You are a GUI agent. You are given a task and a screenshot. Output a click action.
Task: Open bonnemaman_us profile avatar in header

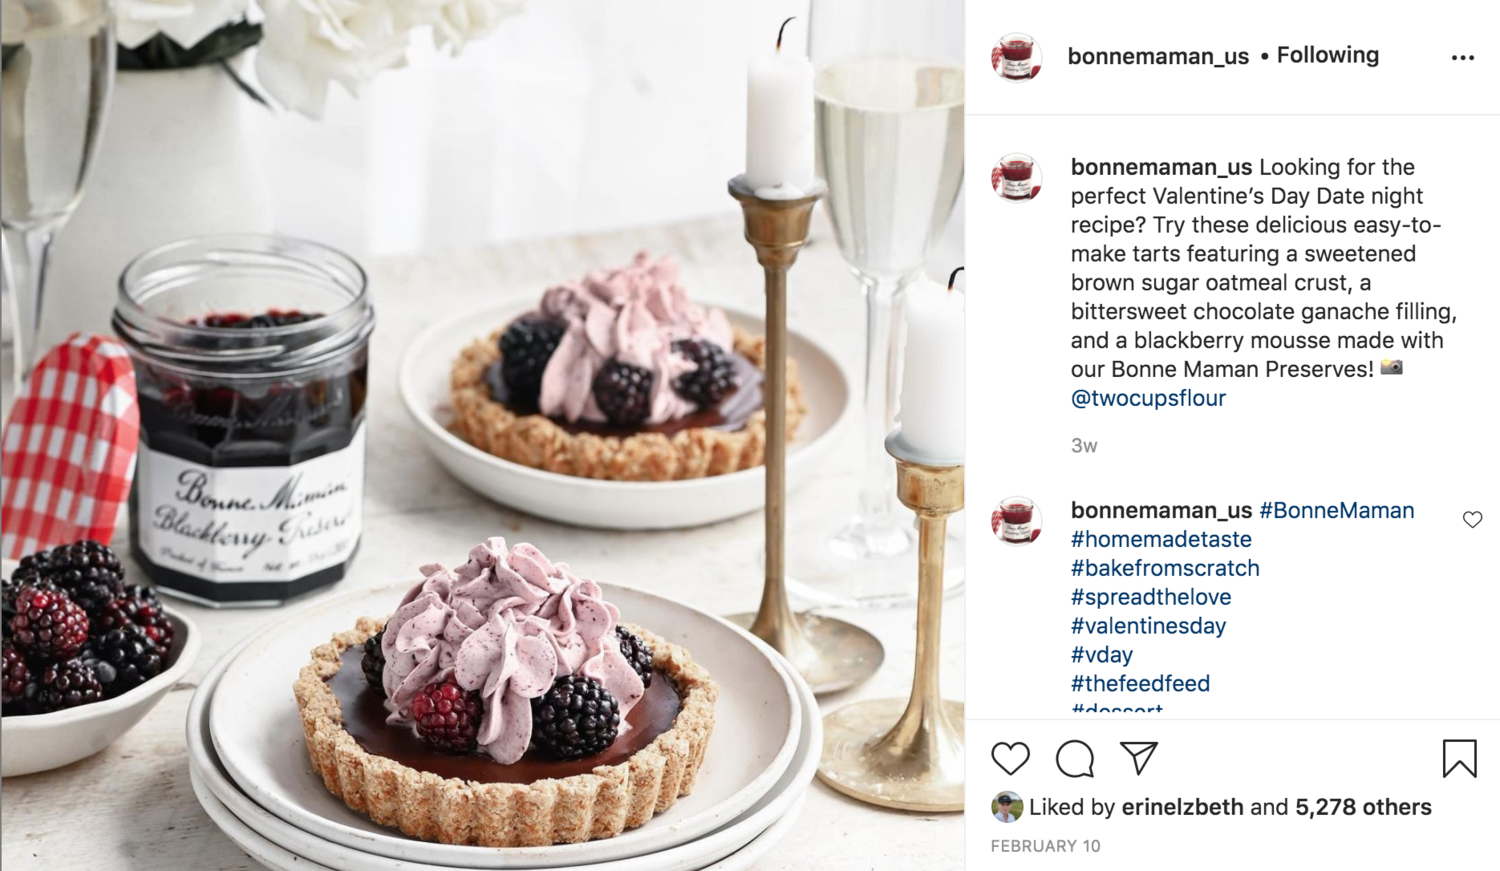(1017, 57)
